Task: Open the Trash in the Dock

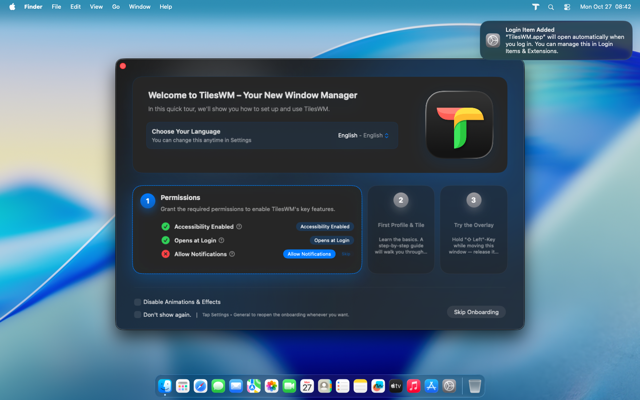Action: point(474,386)
